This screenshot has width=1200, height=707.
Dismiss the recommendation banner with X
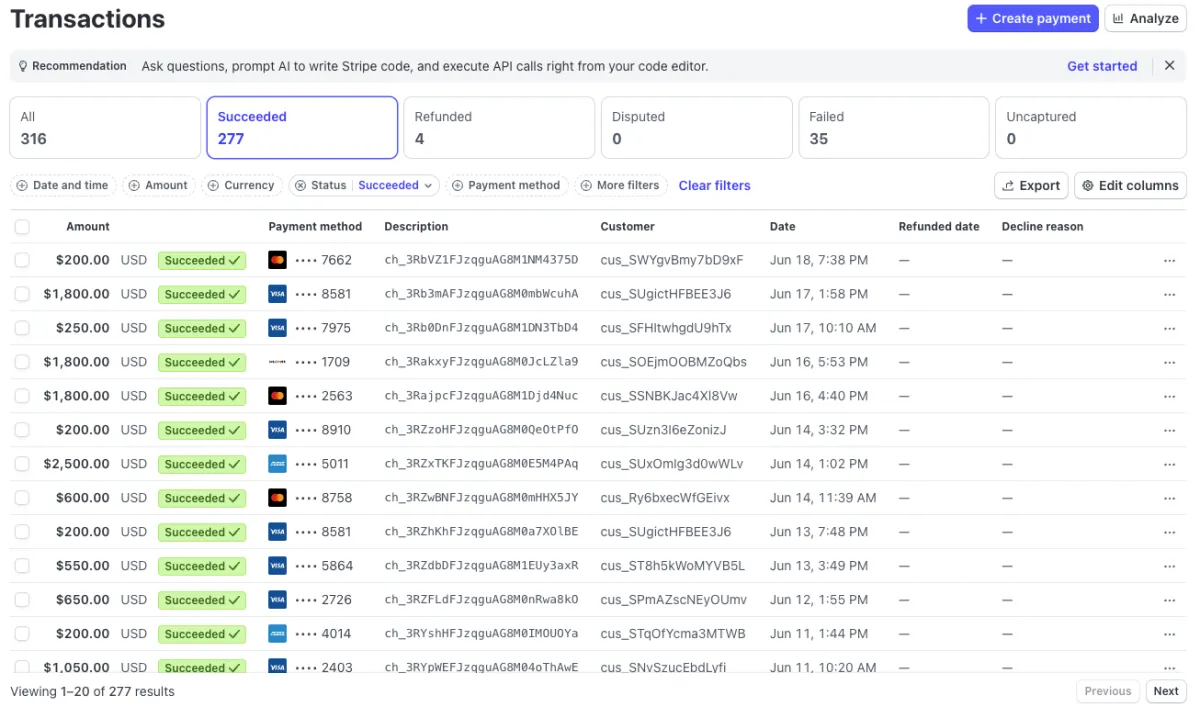pyautogui.click(x=1169, y=66)
